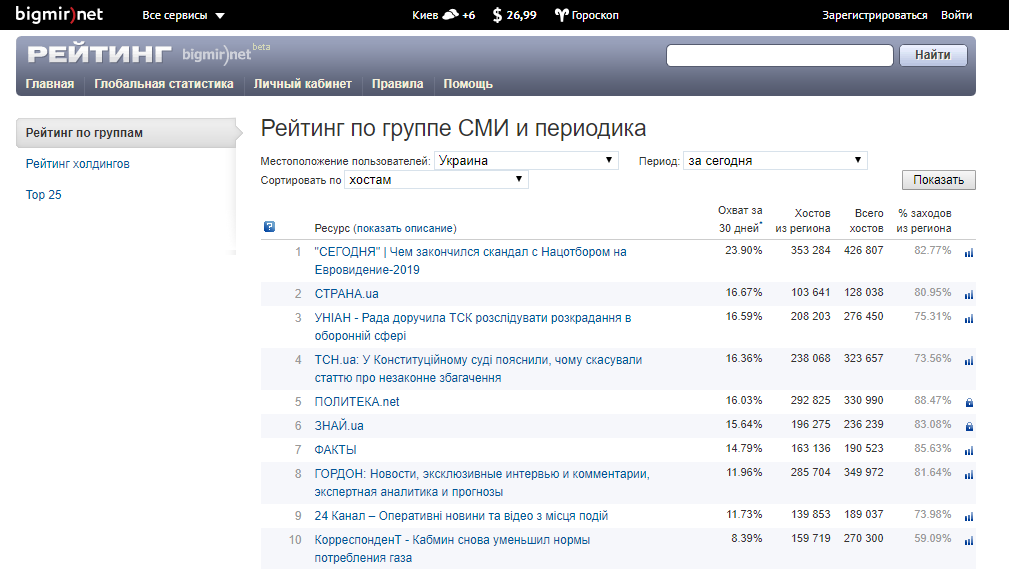This screenshot has height=569, width=1009.
Task: Open Личный кабинет menu item
Action: [x=302, y=84]
